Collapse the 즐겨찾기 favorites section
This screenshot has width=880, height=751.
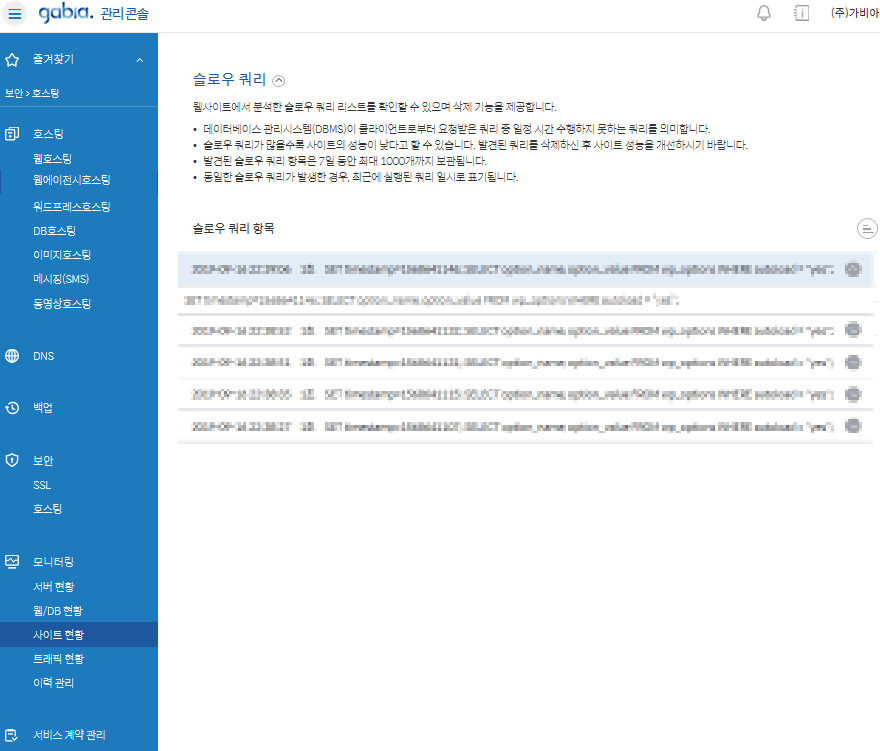(x=139, y=60)
